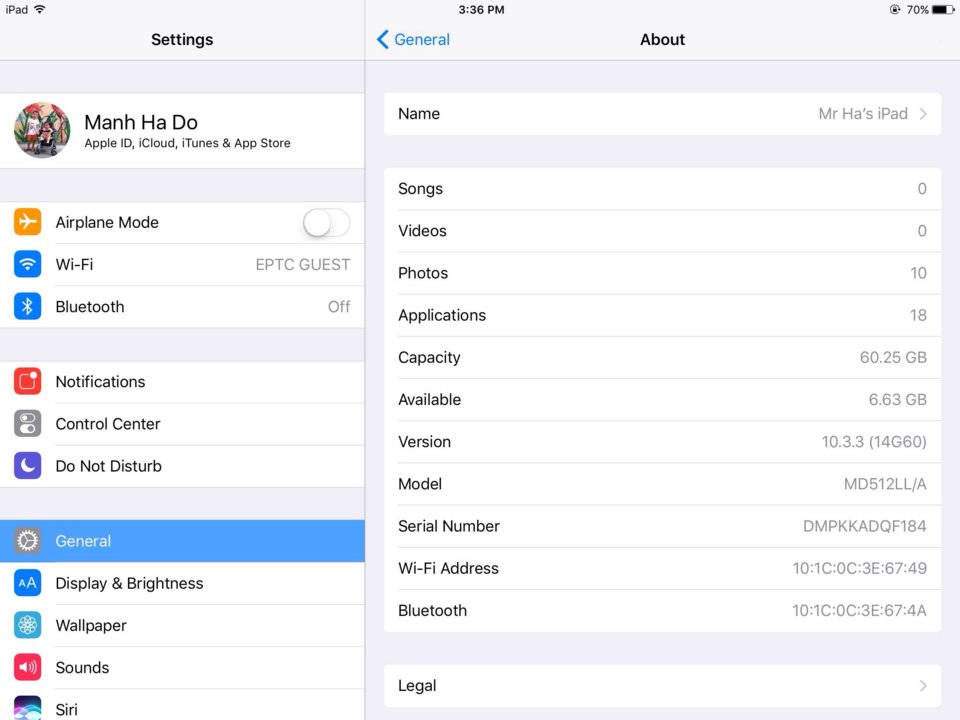Tap the Sounds speaker icon

[x=28, y=667]
